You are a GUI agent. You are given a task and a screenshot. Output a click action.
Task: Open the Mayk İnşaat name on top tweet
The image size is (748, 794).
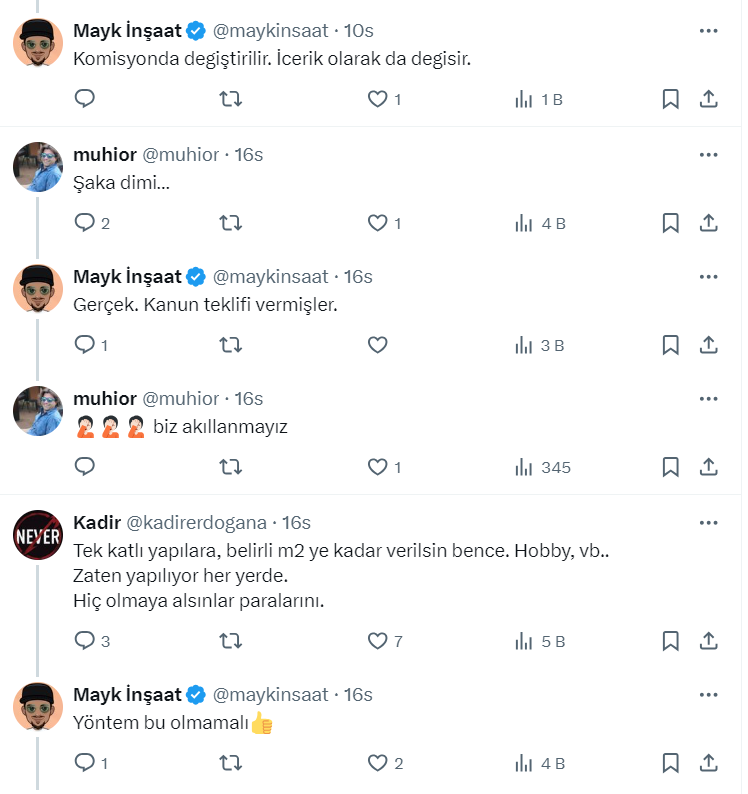pyautogui.click(x=127, y=31)
